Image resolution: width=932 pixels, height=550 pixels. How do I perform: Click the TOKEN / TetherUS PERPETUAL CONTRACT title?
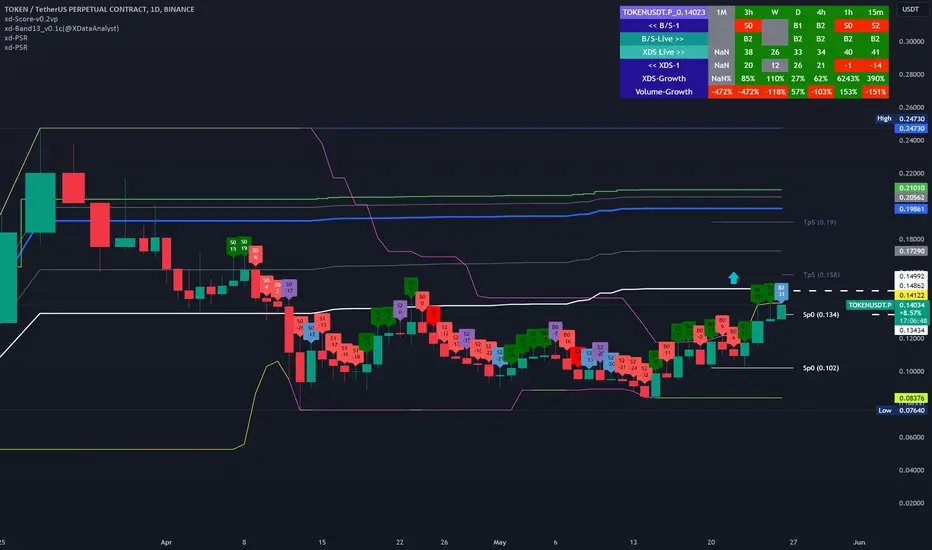[x=99, y=10]
